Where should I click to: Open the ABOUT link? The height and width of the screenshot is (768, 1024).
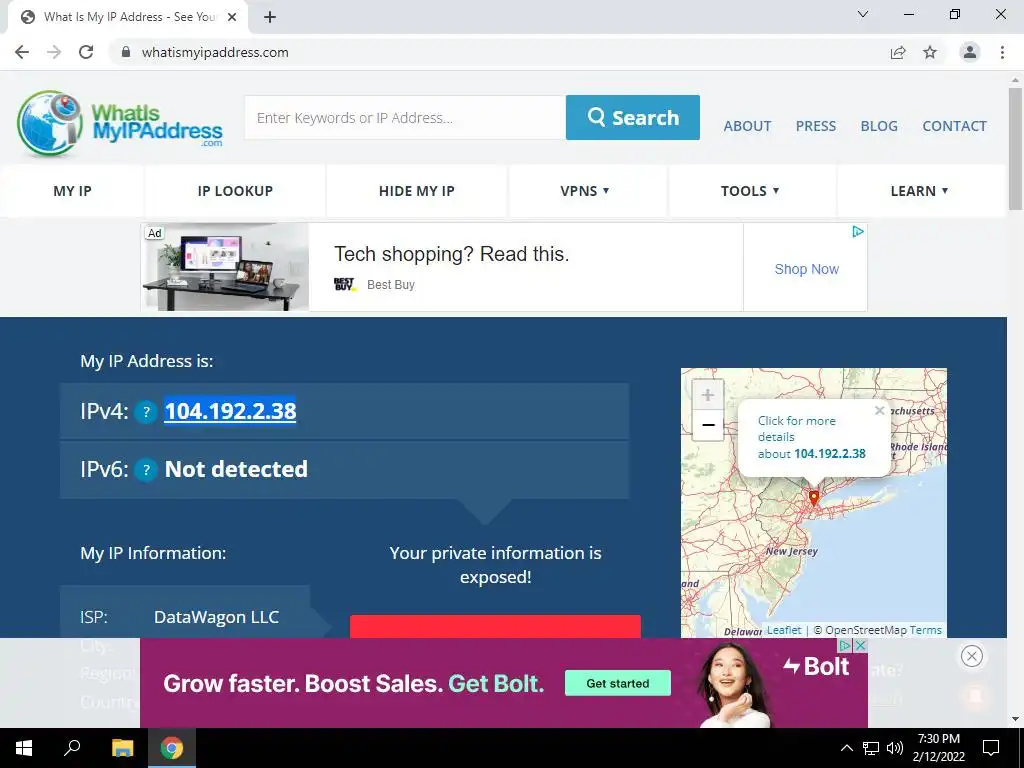pyautogui.click(x=747, y=126)
